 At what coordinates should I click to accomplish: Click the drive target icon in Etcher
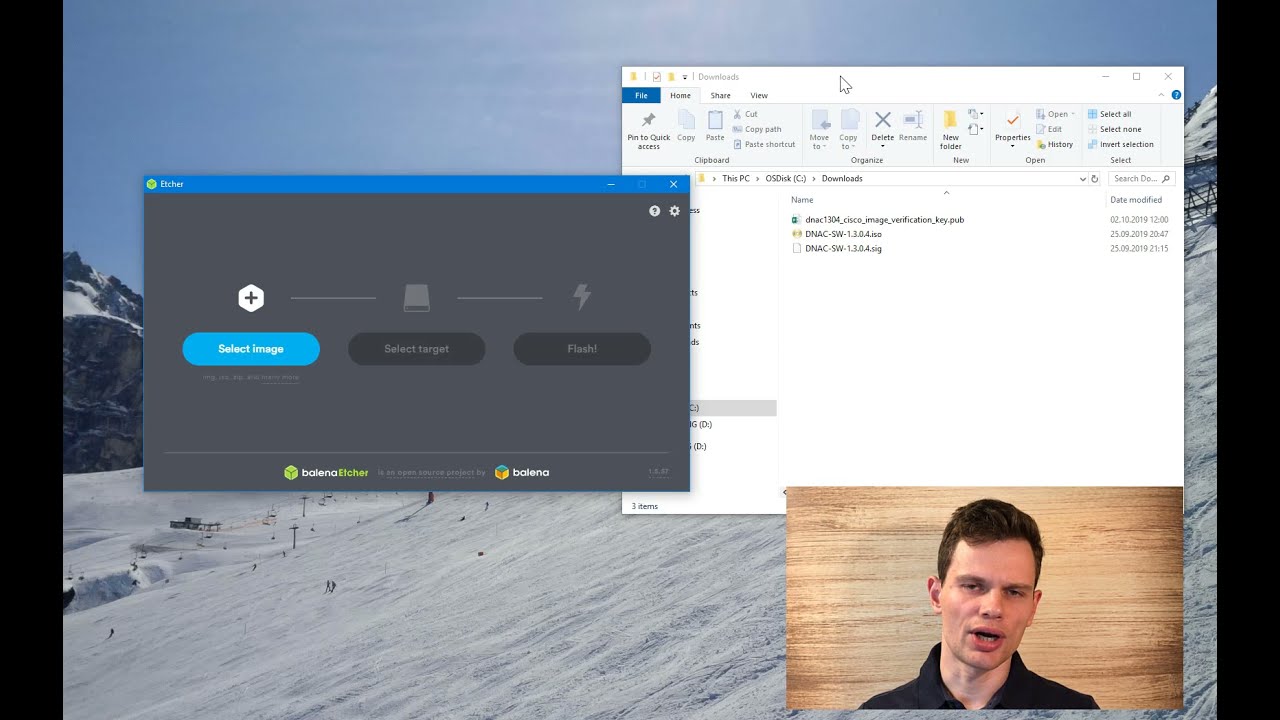point(417,298)
